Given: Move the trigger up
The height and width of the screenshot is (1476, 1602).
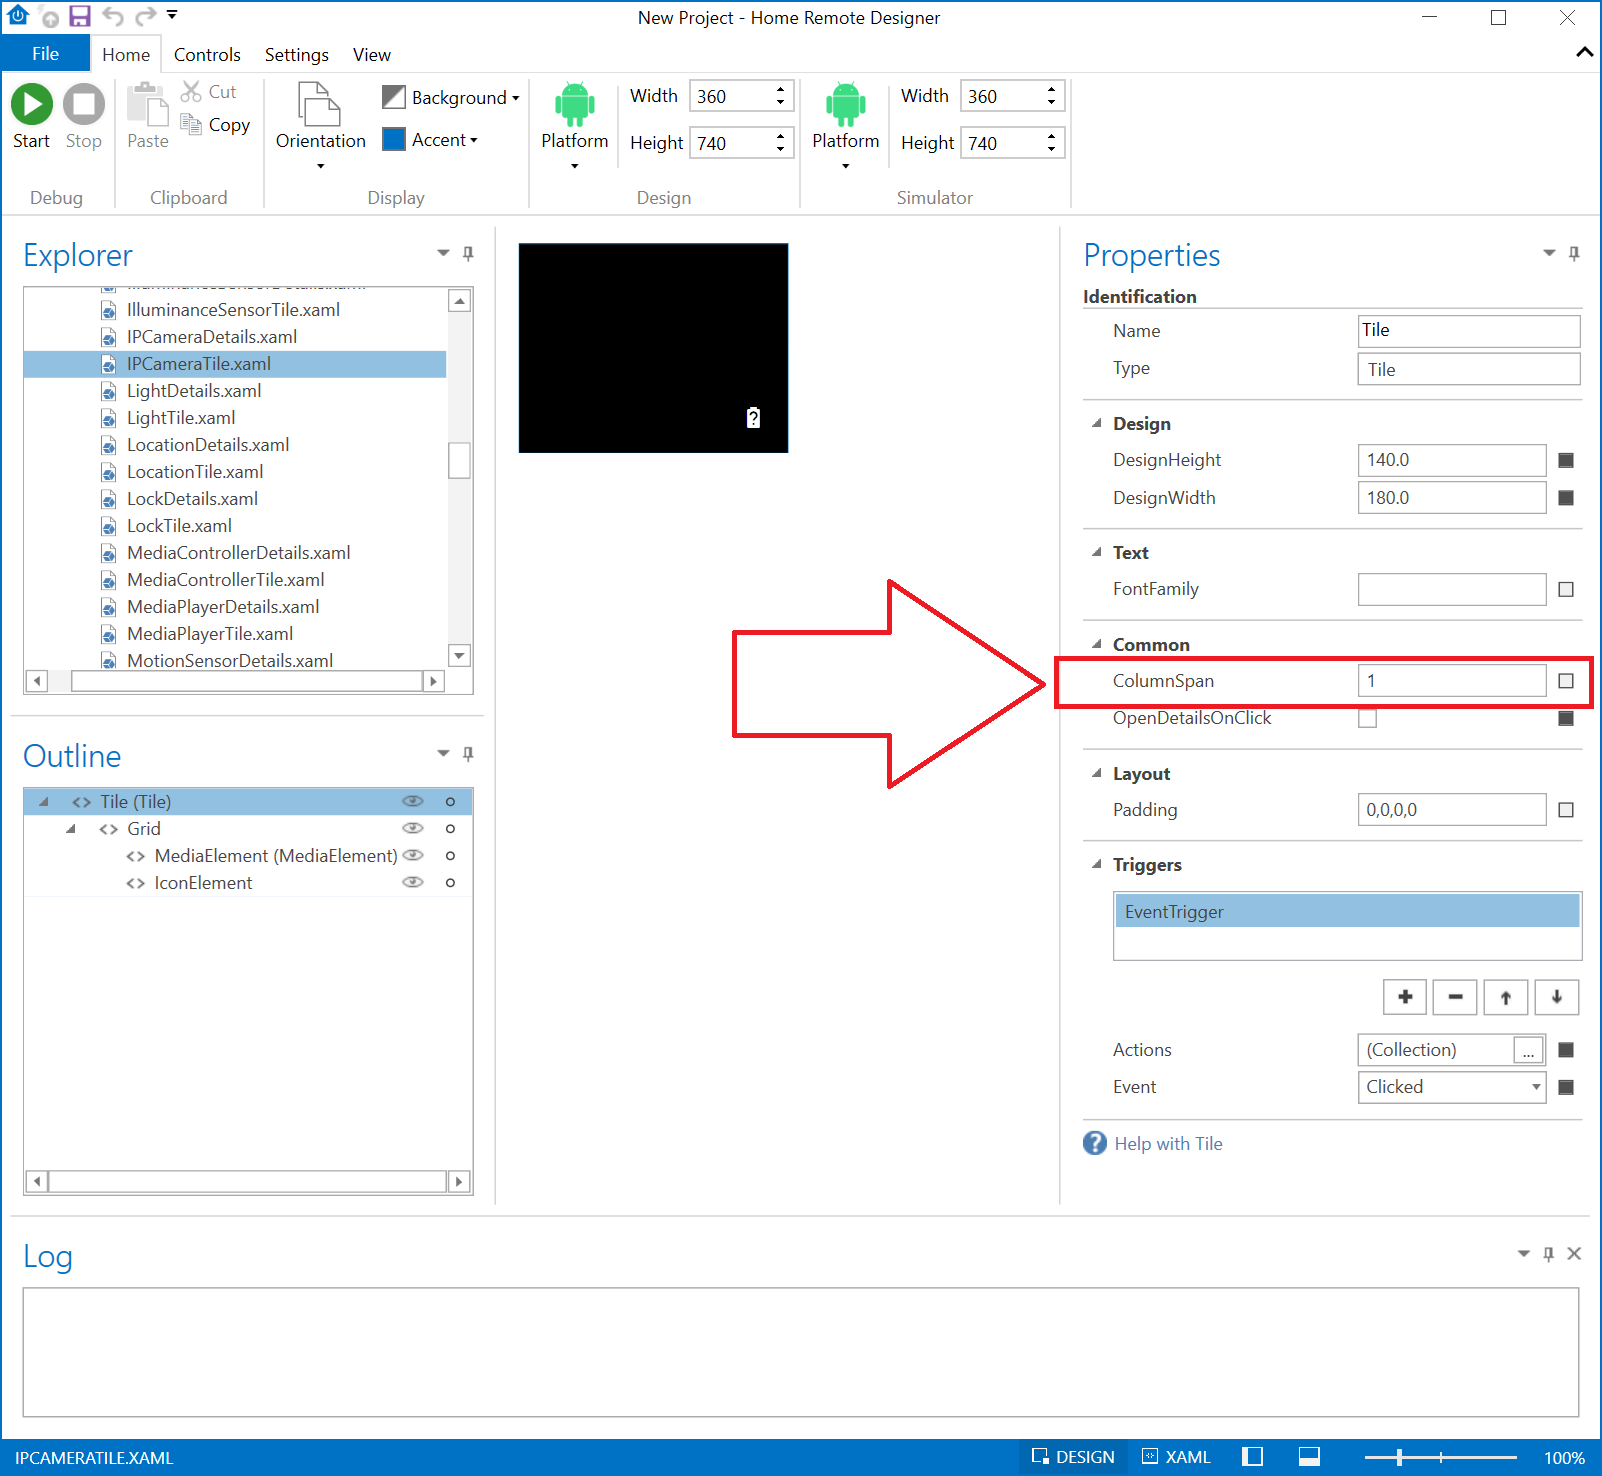Looking at the screenshot, I should (x=1506, y=997).
